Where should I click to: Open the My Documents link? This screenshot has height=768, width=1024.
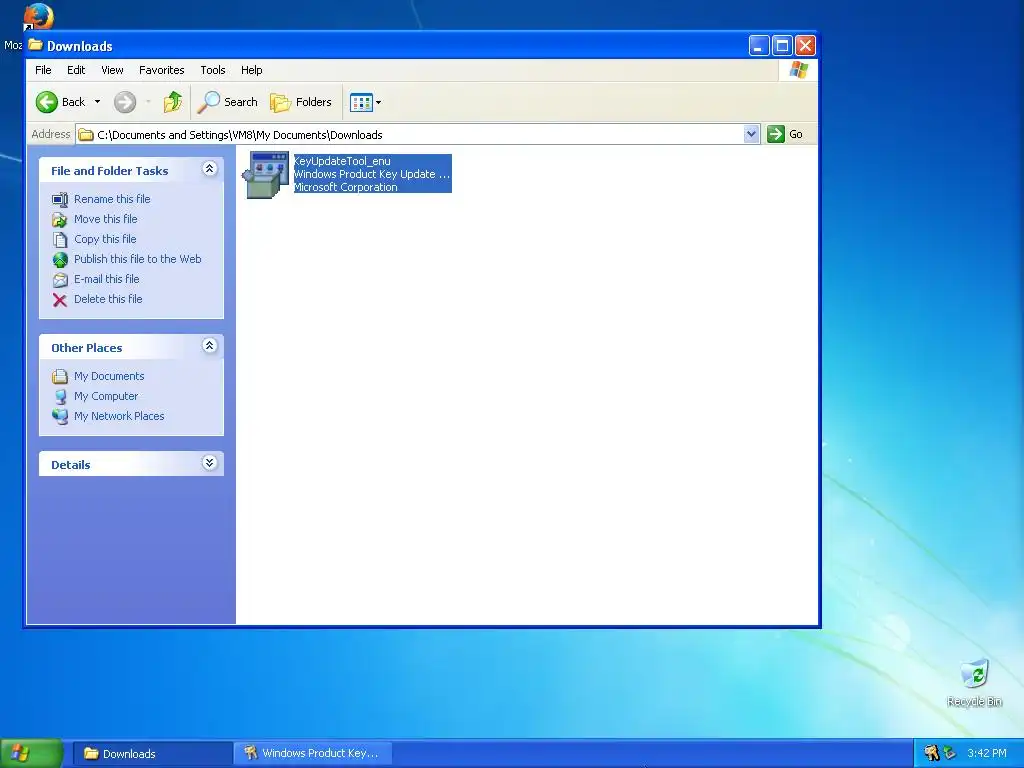109,376
